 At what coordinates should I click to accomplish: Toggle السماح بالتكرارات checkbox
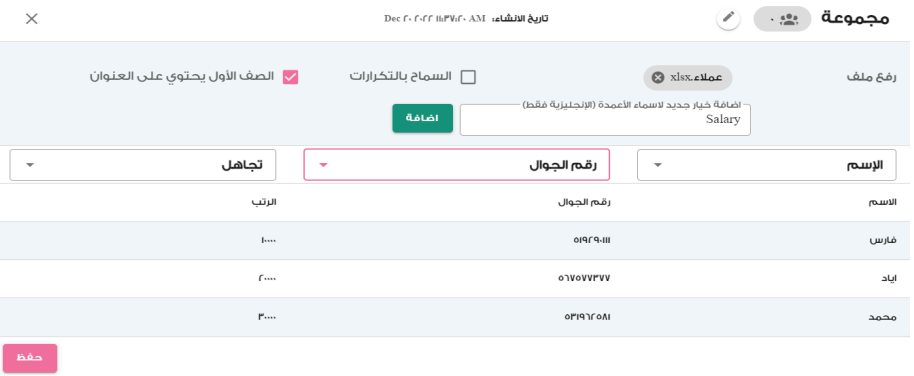coord(468,78)
